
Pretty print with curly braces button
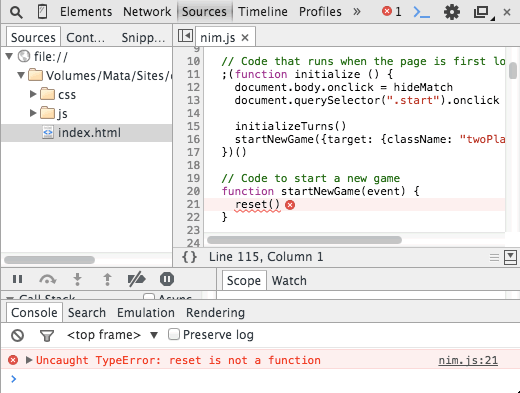coord(189,257)
